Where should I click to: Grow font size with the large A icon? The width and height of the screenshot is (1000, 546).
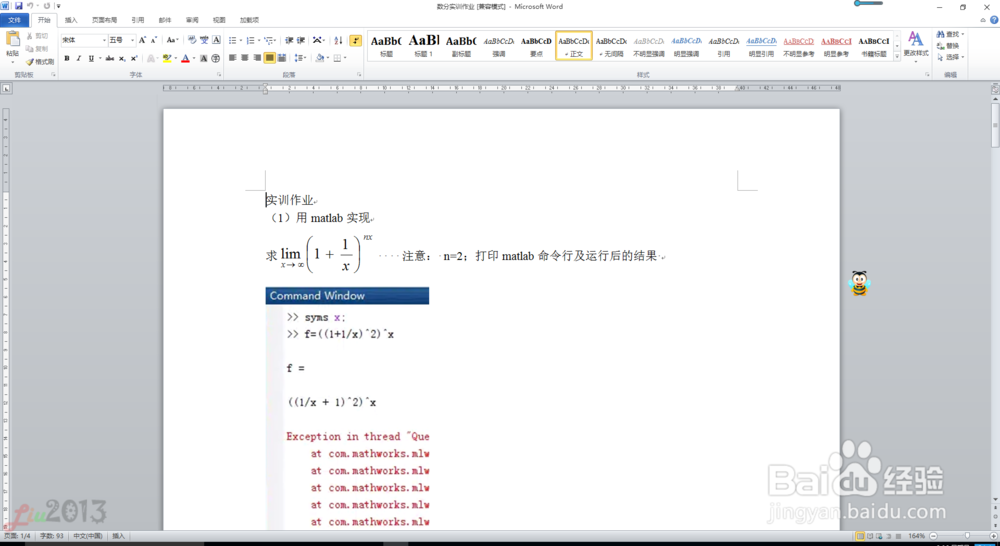[x=142, y=40]
